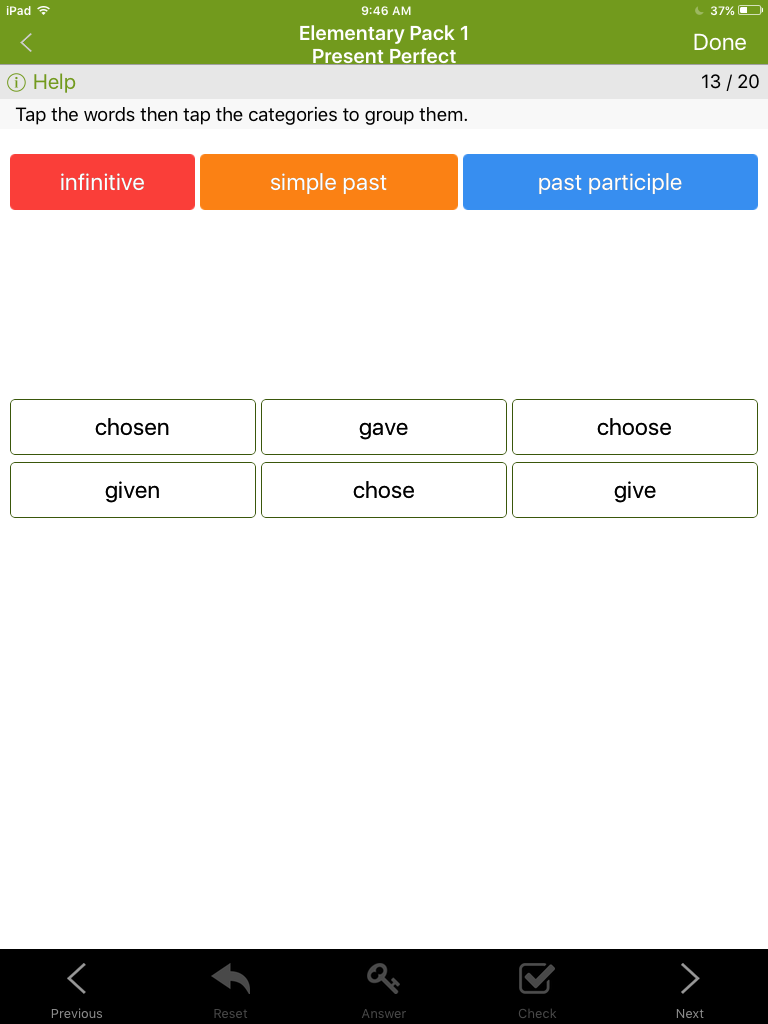Tap the word "gave"
The height and width of the screenshot is (1024, 768).
[384, 427]
